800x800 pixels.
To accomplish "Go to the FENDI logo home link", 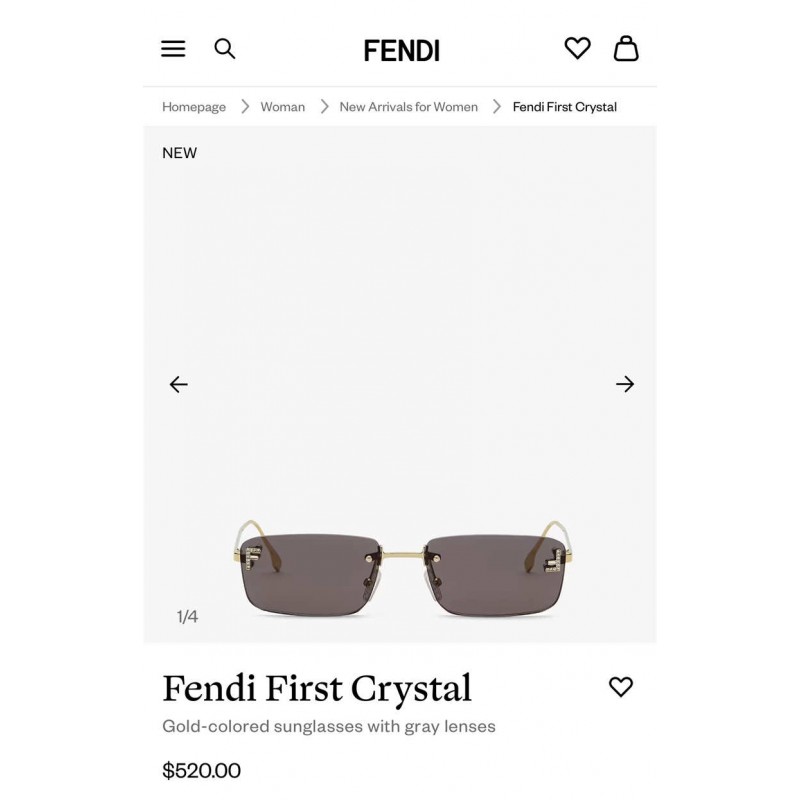I will coord(402,51).
